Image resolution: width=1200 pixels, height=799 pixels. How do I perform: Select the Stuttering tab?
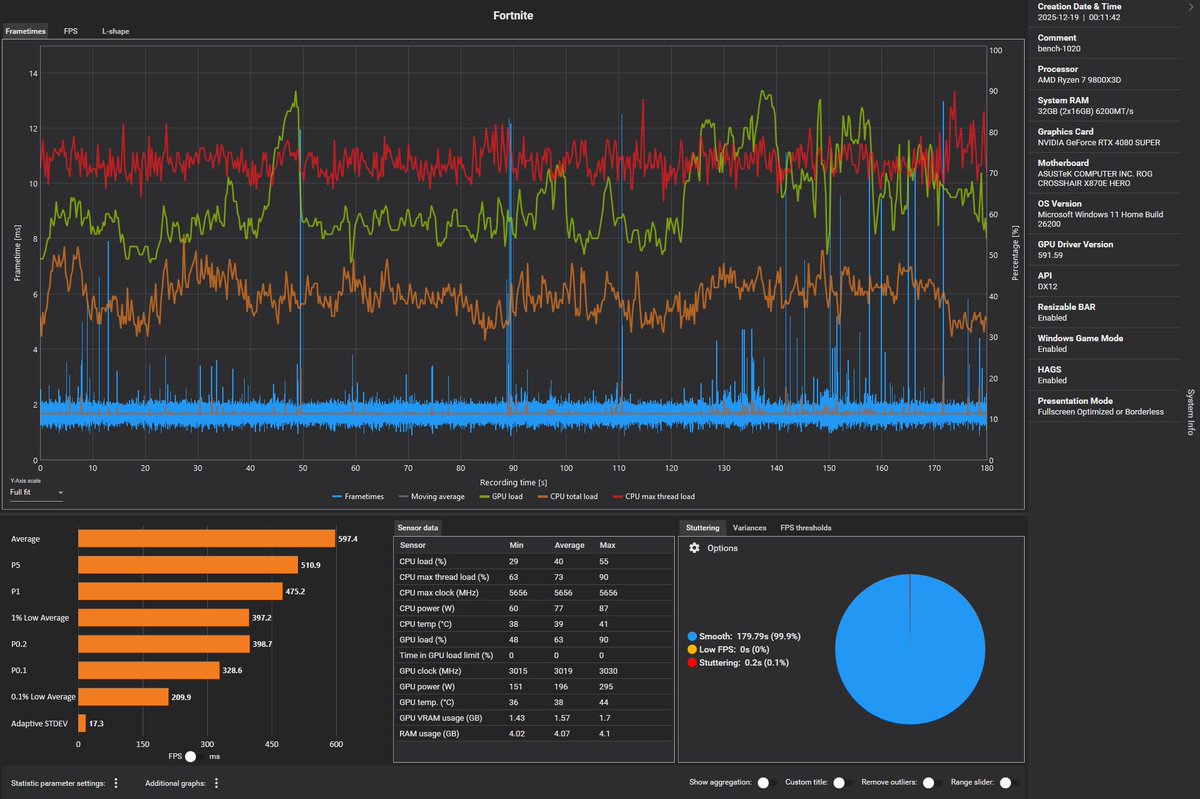click(x=701, y=527)
